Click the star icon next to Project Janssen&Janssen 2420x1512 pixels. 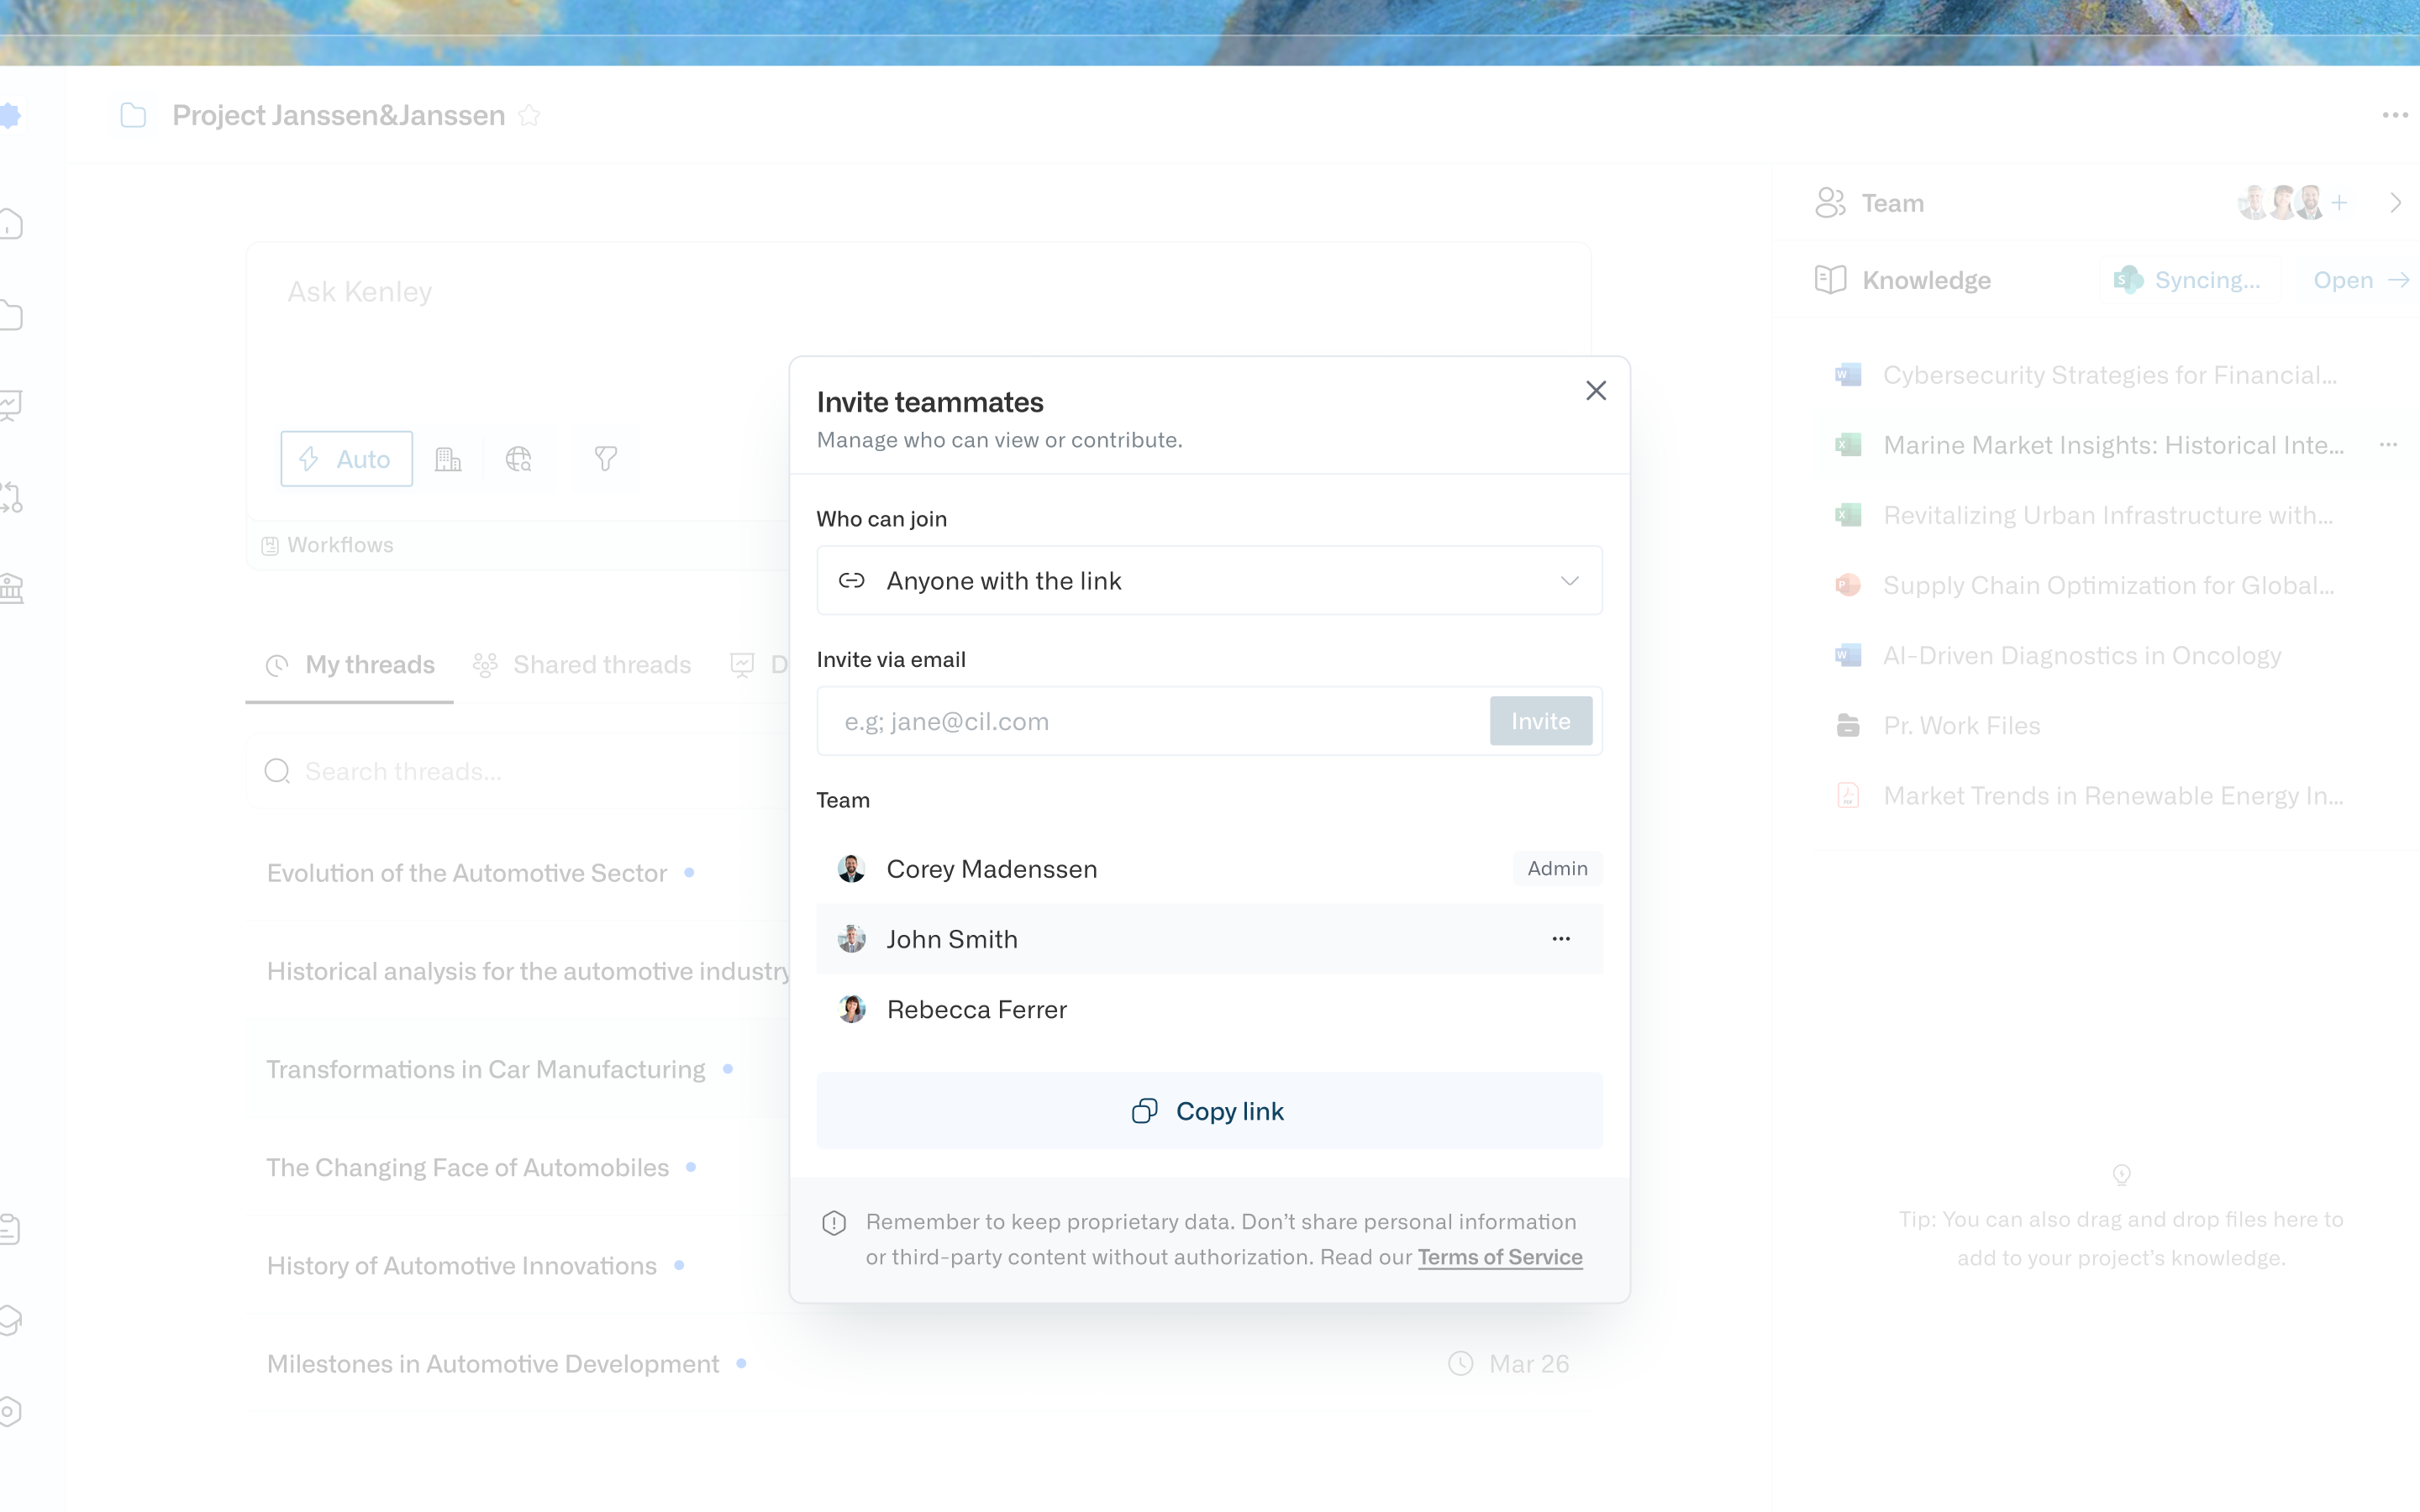[x=530, y=116]
